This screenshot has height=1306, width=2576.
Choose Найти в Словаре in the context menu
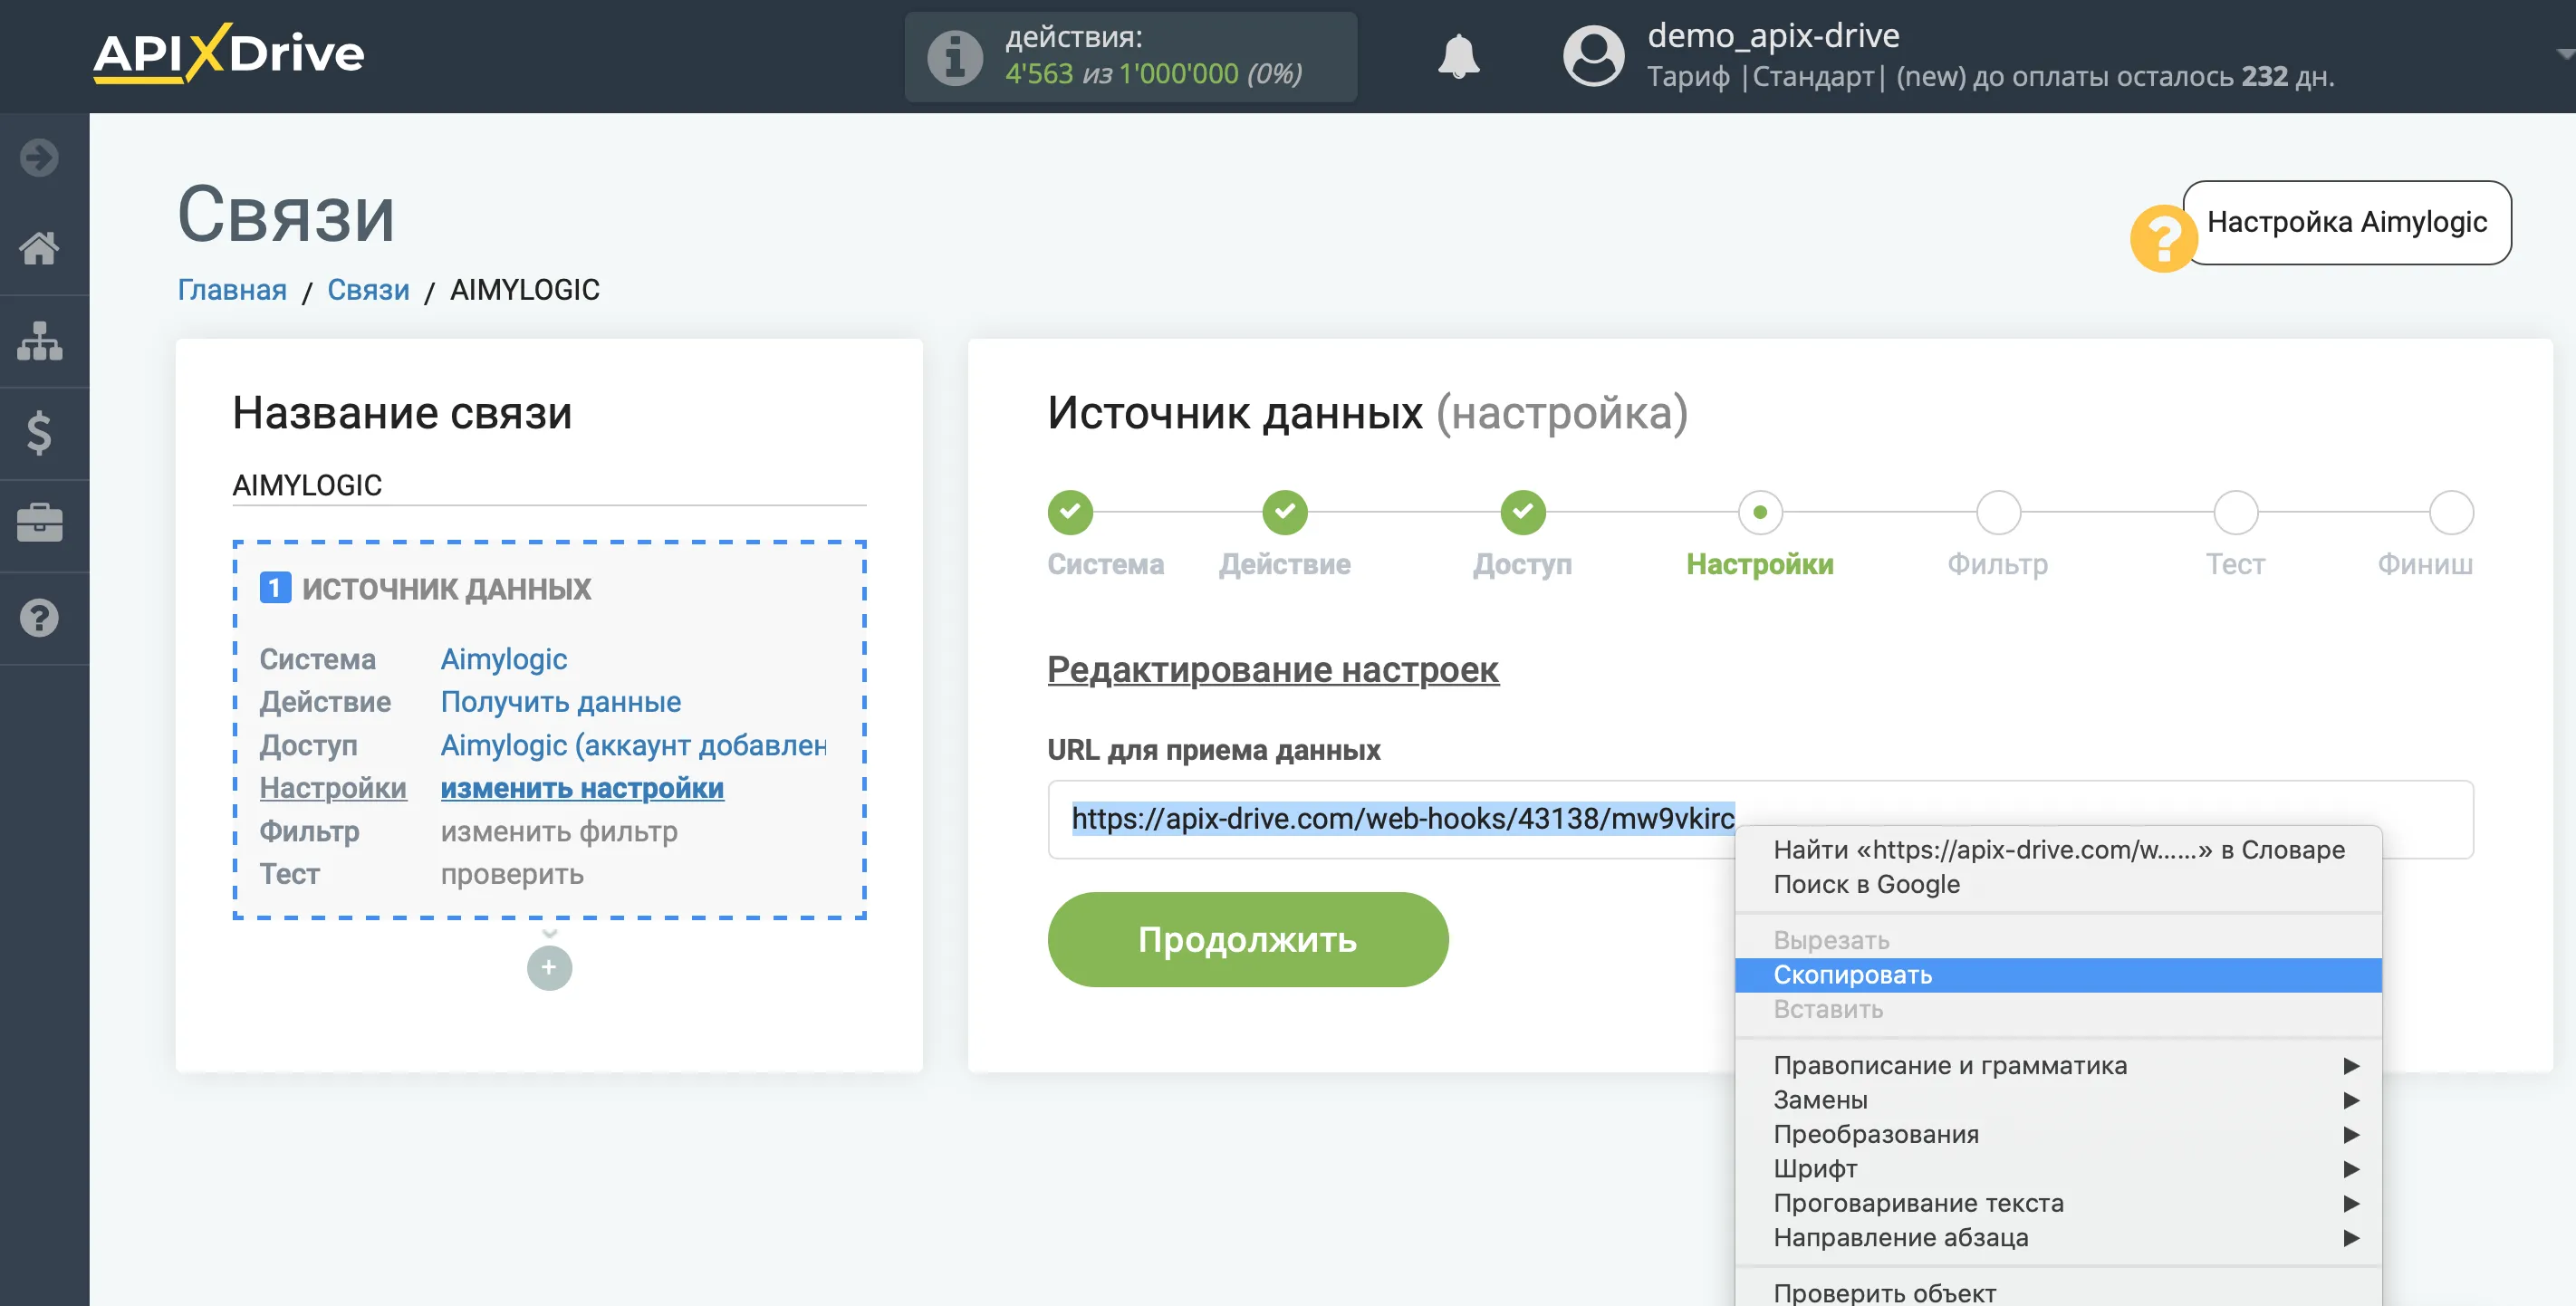point(2058,850)
